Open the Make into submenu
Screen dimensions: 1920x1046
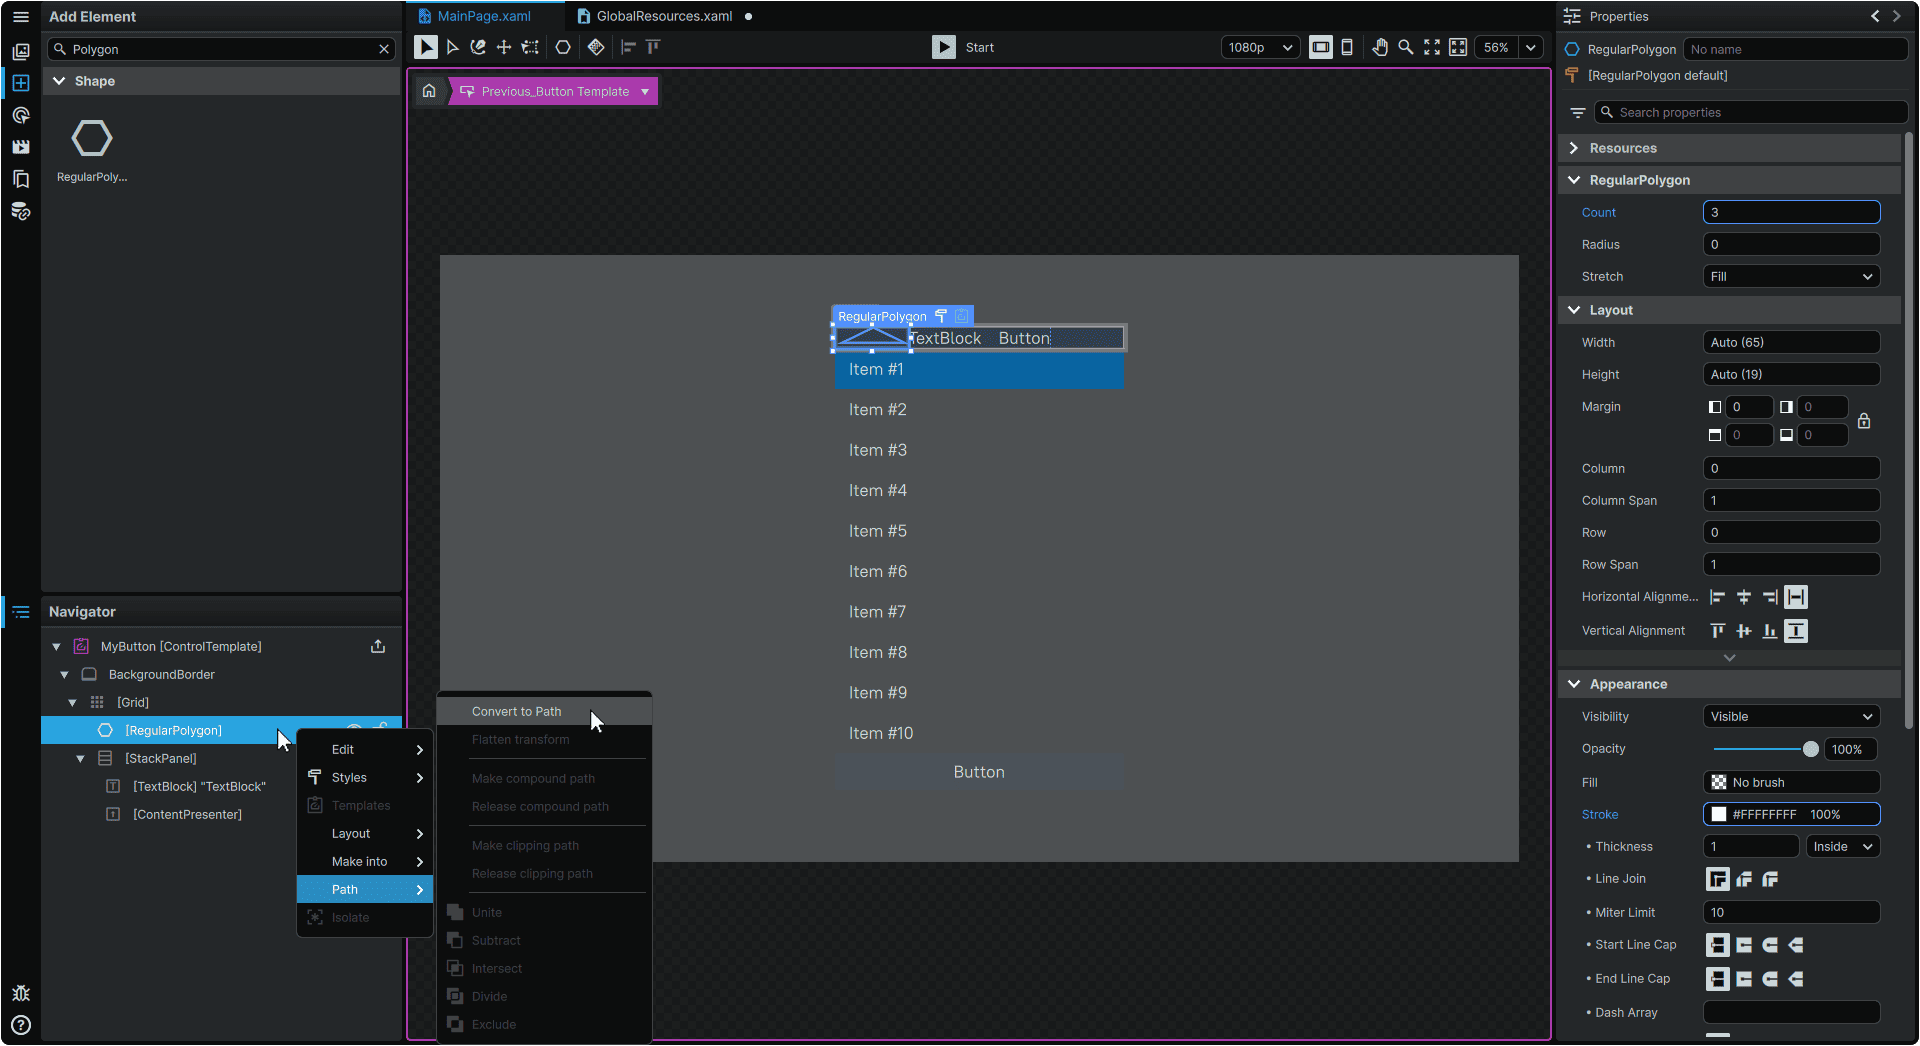[365, 862]
